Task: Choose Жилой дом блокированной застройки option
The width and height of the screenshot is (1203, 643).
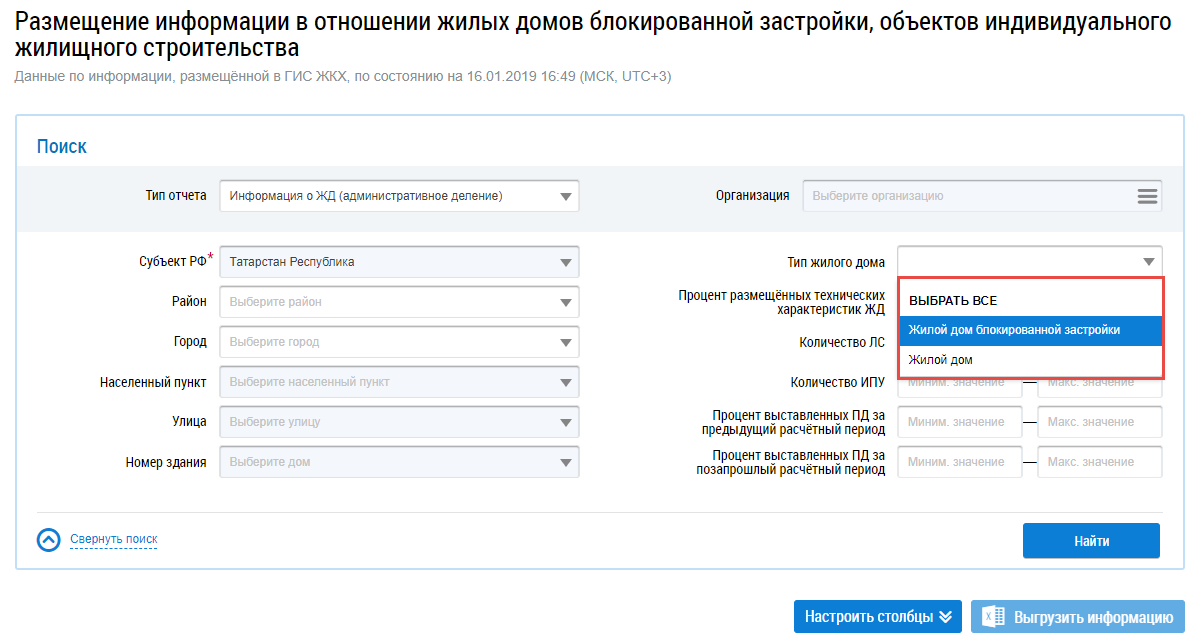Action: tap(1014, 330)
